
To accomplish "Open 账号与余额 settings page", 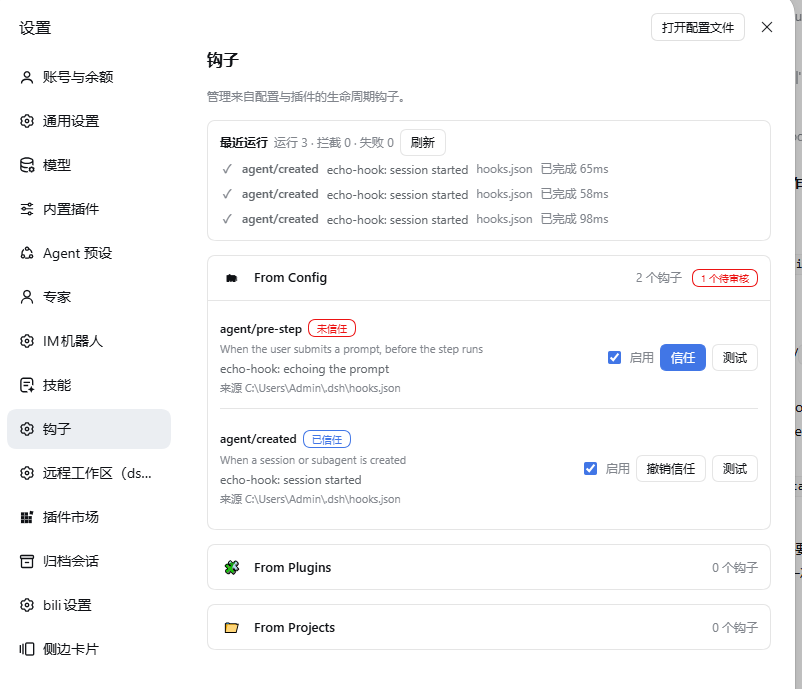I will (89, 77).
